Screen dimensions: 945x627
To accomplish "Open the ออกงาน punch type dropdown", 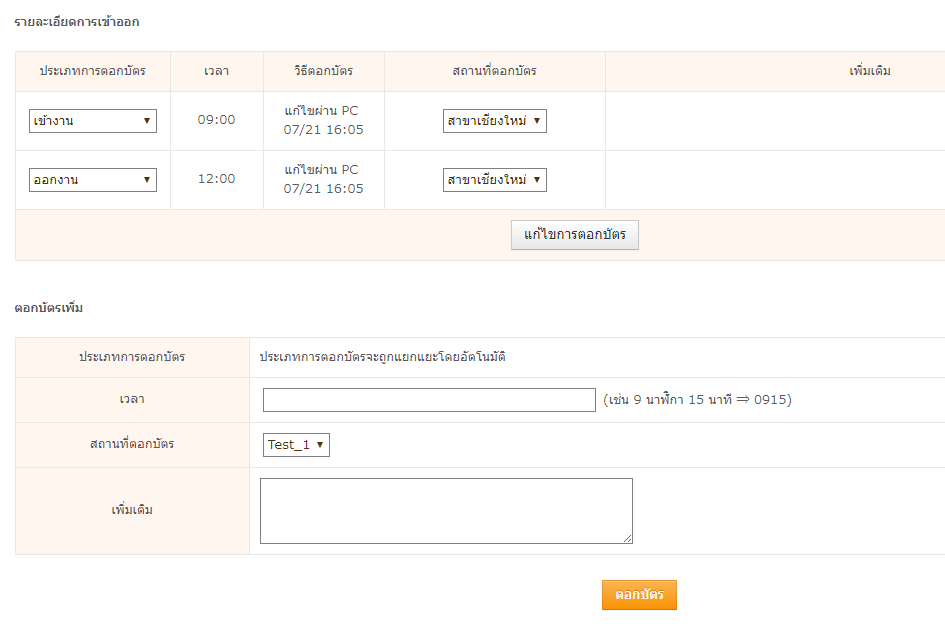I will [92, 180].
